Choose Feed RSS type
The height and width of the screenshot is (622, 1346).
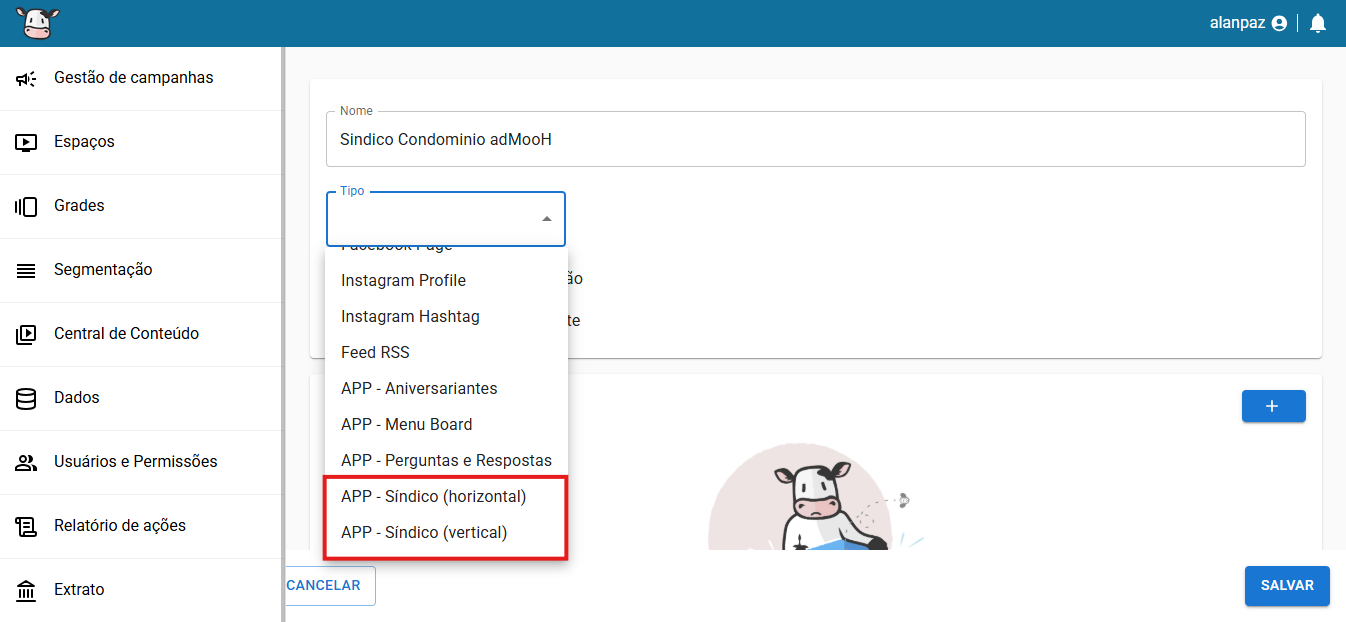446,352
